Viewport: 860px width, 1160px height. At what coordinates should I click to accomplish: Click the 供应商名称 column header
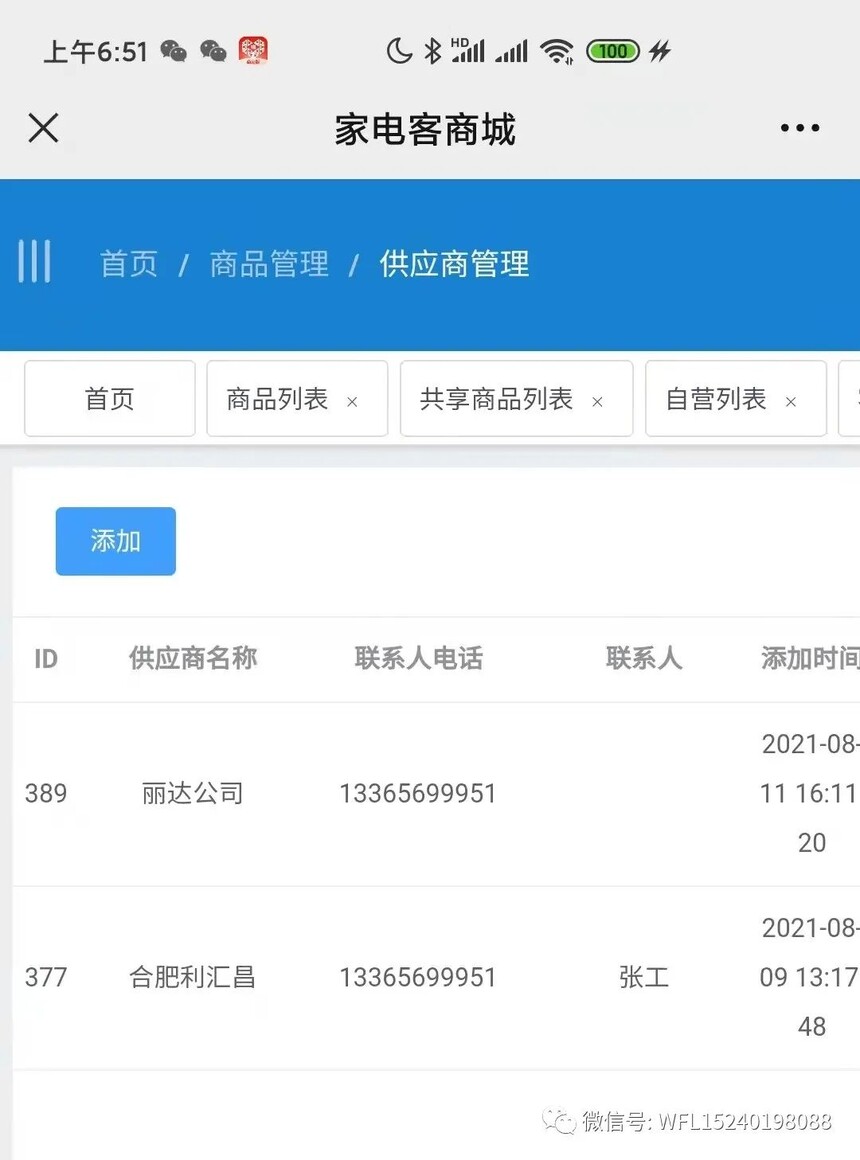pos(192,658)
